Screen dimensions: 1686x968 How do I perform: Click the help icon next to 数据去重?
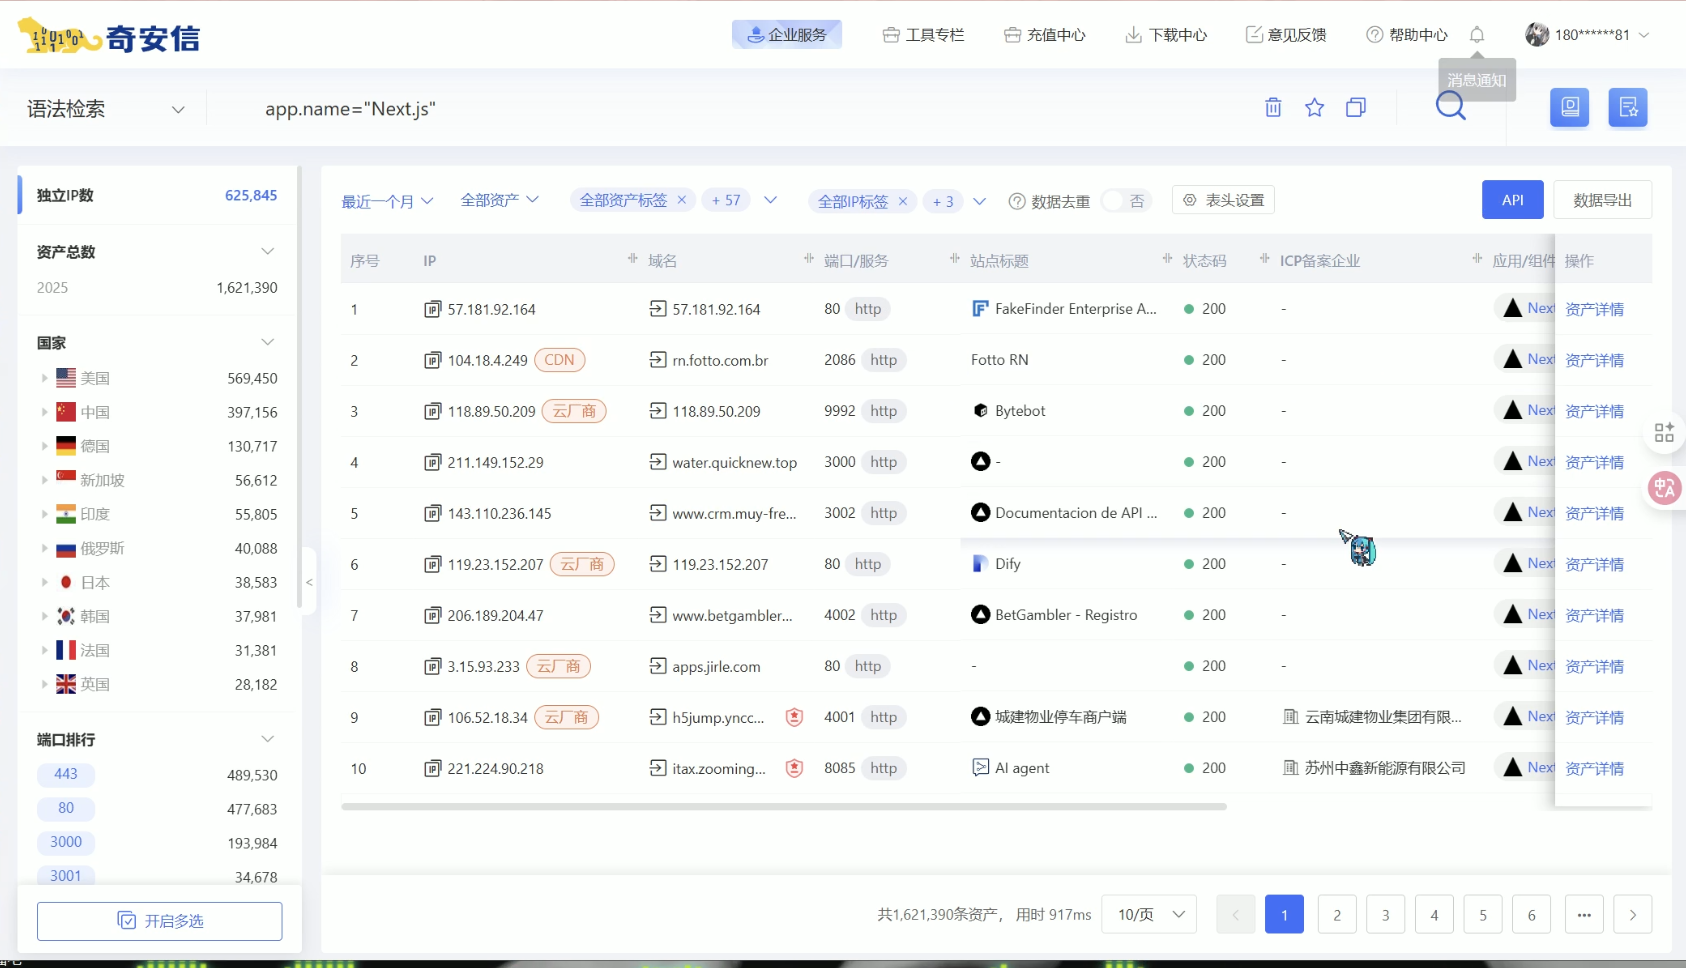1017,201
